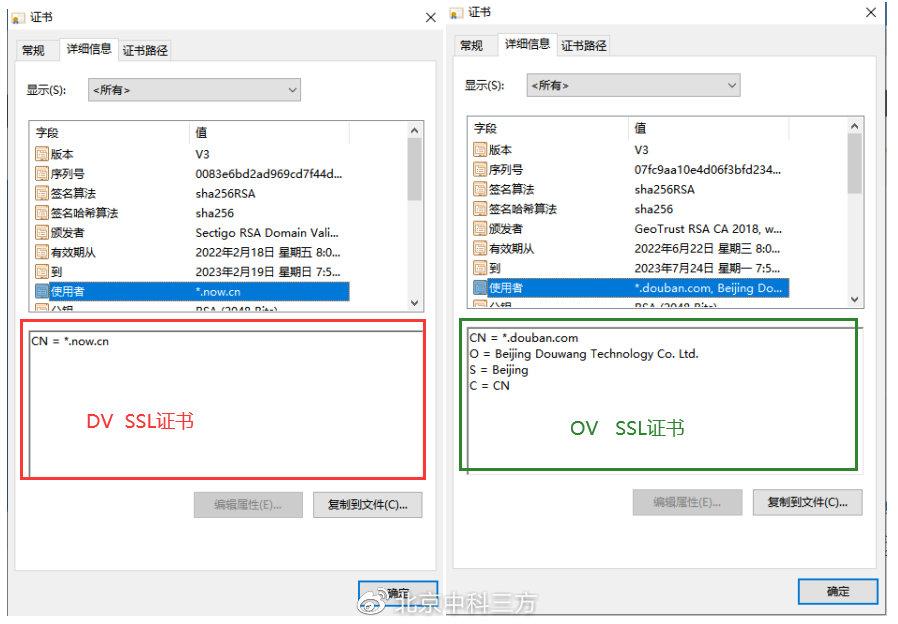Click CN = *.douban.com line in right details box
This screenshot has width=898, height=624.
tap(524, 338)
